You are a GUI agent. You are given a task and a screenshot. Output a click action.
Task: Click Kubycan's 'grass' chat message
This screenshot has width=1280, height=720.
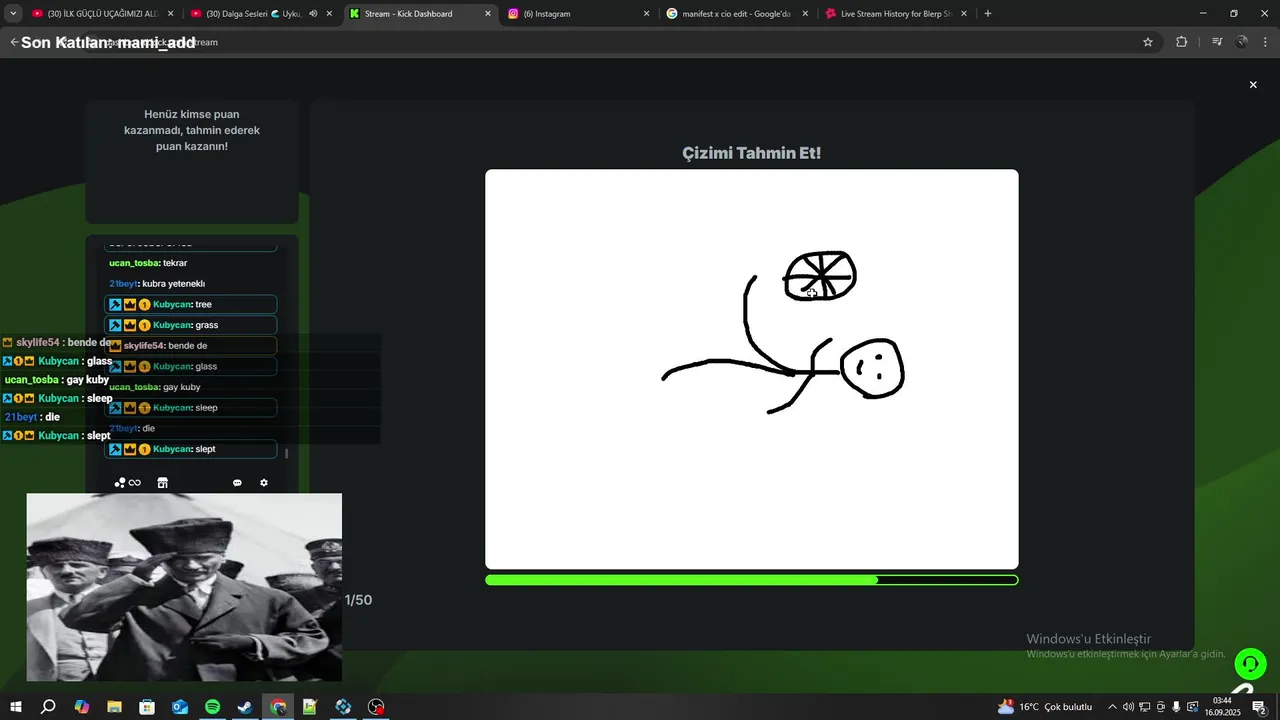(191, 325)
